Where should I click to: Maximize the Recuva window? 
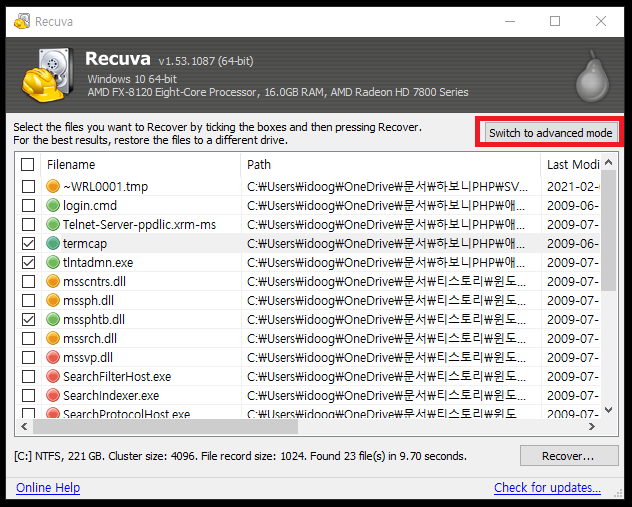[555, 21]
